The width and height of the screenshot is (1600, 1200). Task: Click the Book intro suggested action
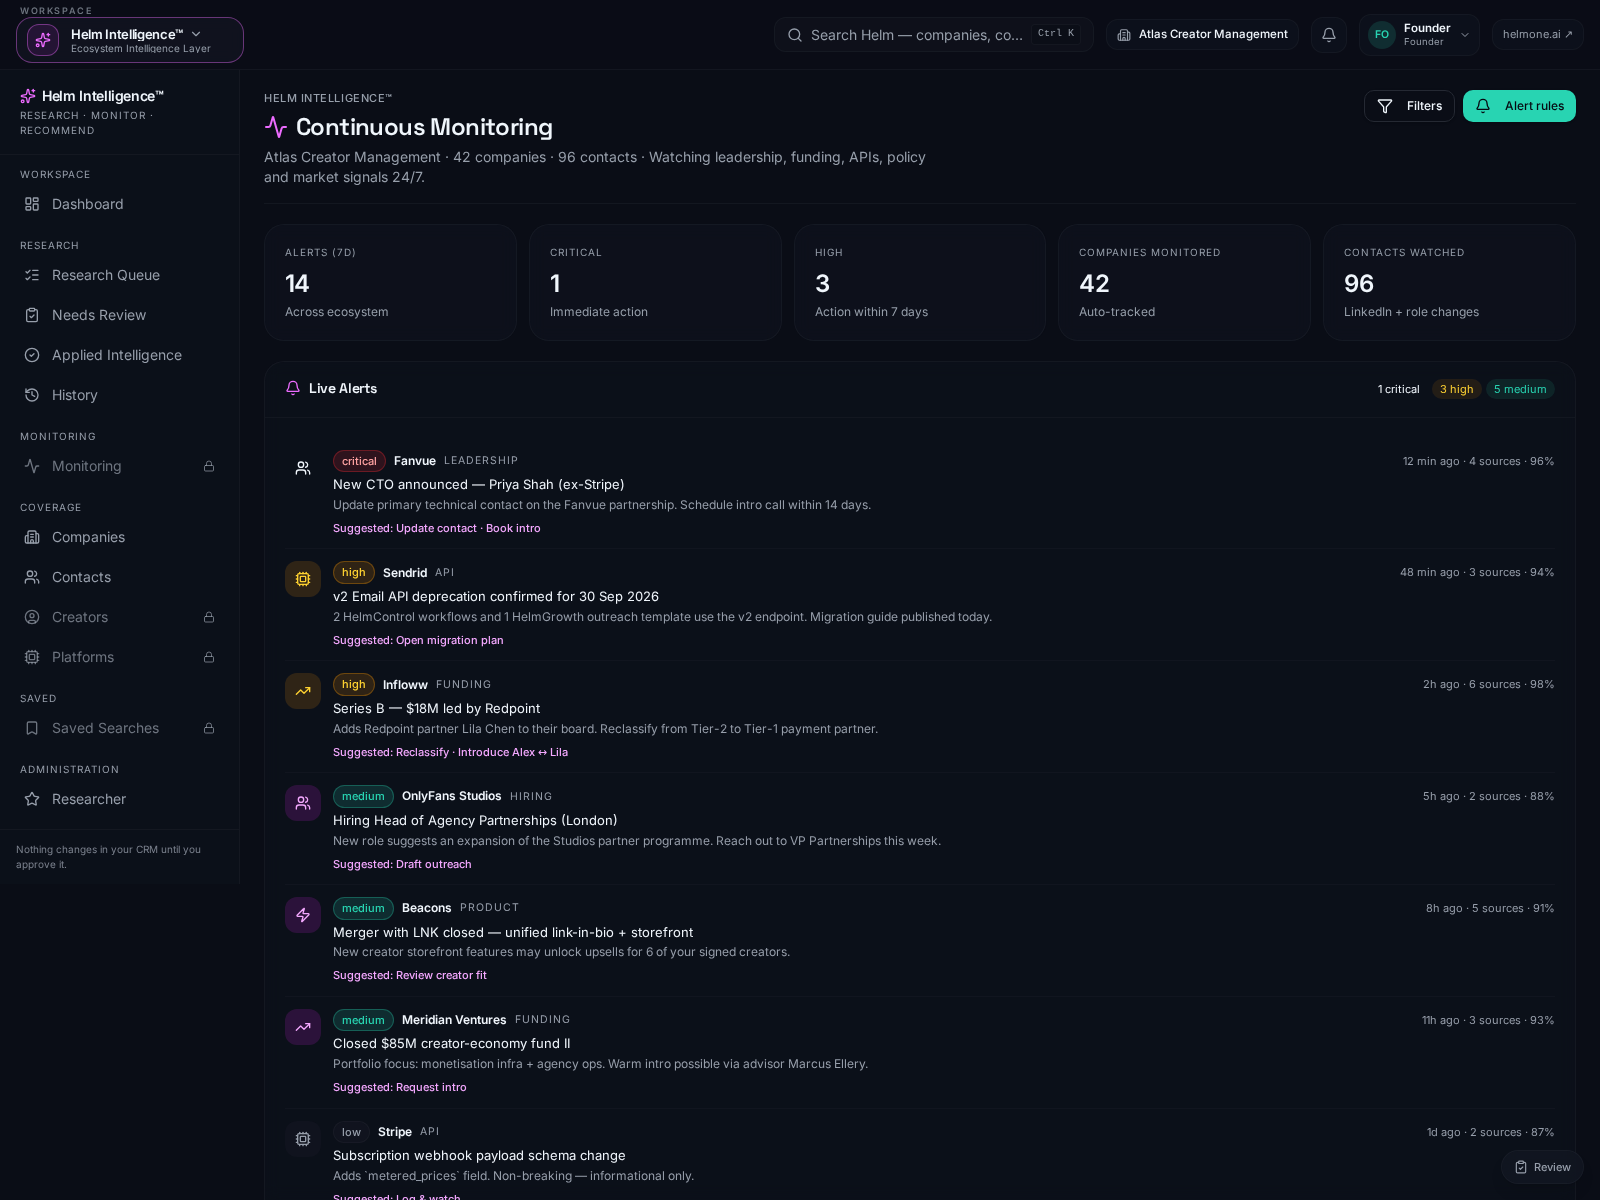pyautogui.click(x=513, y=528)
